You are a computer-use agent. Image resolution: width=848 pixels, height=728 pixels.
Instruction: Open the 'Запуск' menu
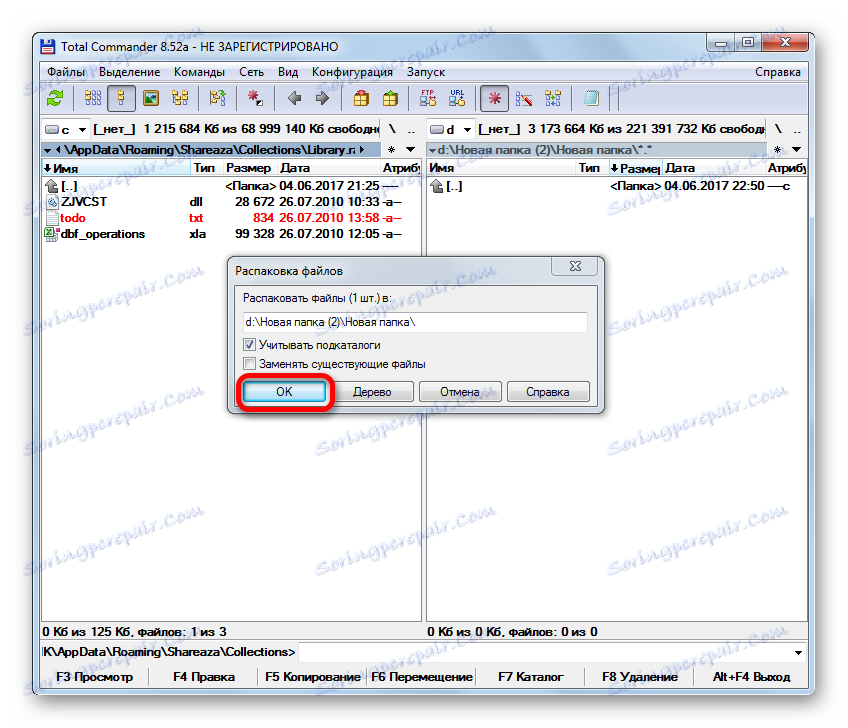[x=426, y=72]
